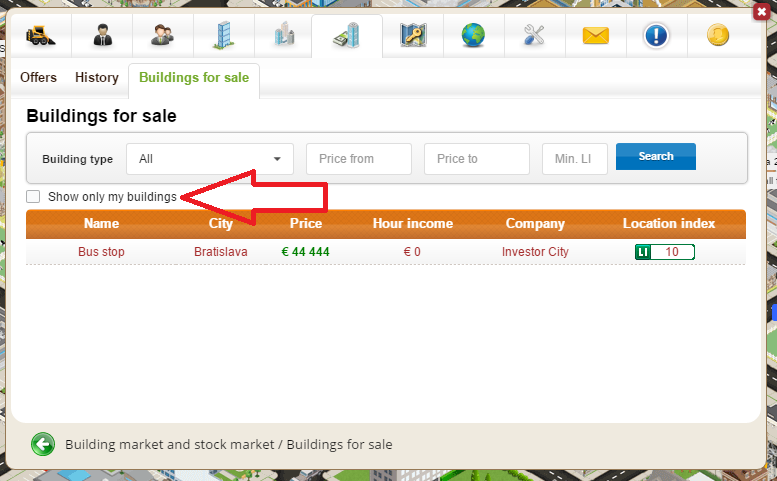Sort by Location index column header
The height and width of the screenshot is (481, 777).
[669, 223]
